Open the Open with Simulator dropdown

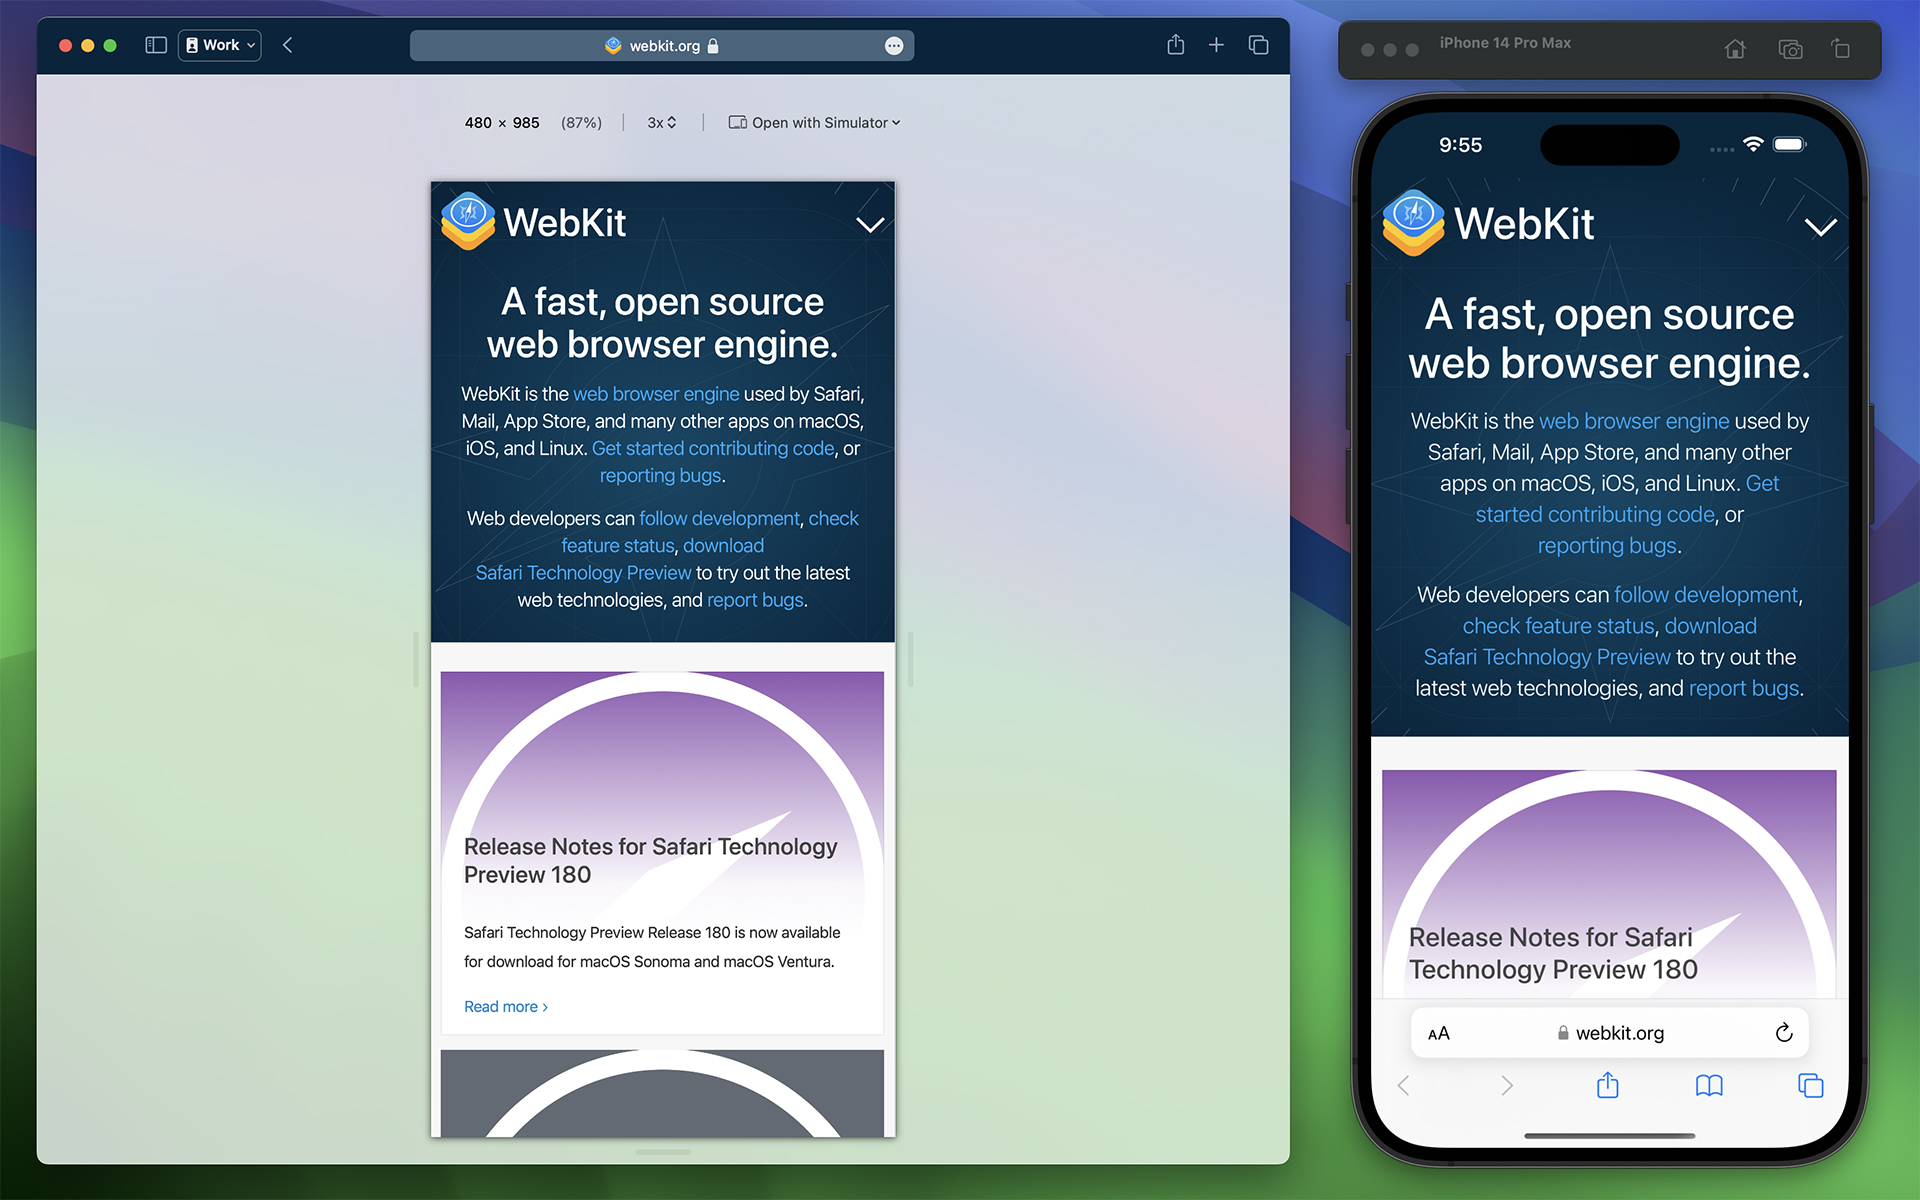816,123
